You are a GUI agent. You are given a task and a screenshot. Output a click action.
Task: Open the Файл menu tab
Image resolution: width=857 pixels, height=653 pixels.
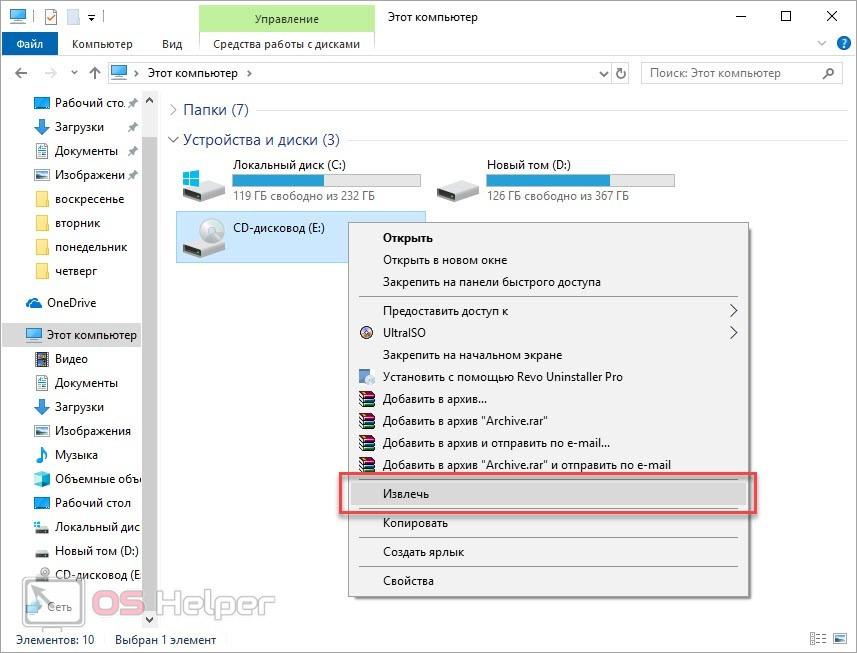coord(30,44)
